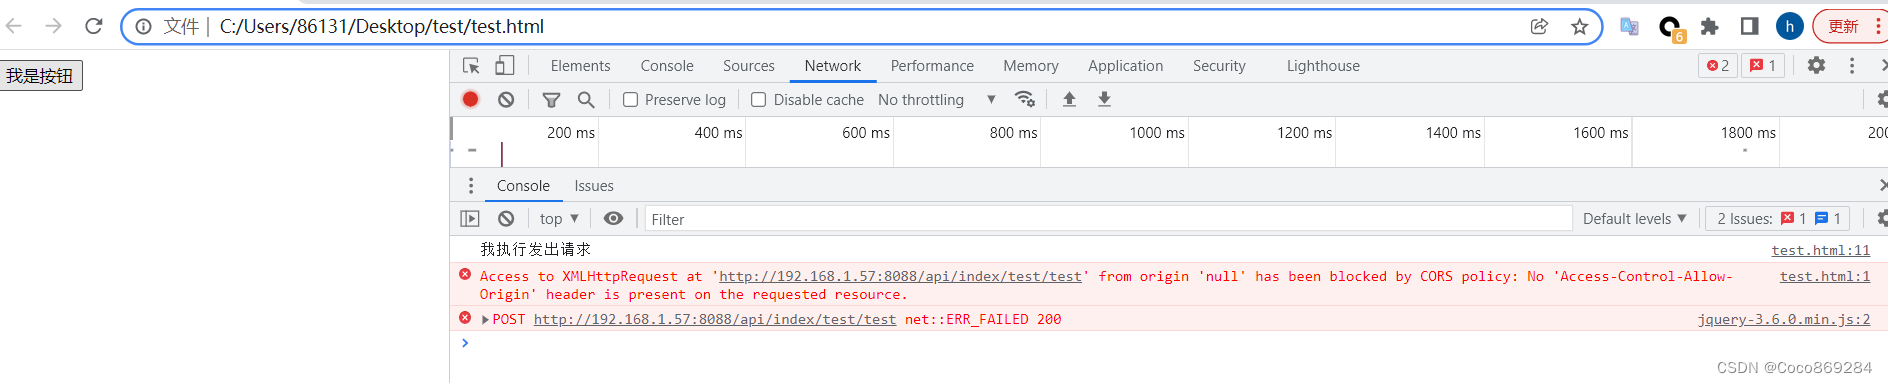This screenshot has height=383, width=1888.
Task: Go forward using the browser forward arrow
Action: 54,26
